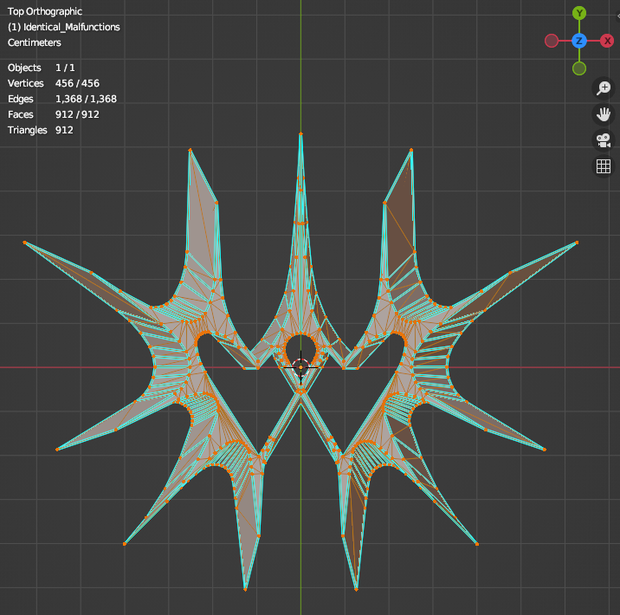Select bottom-right downward spike tip vertex
620x615 pixels.
(x=356, y=590)
